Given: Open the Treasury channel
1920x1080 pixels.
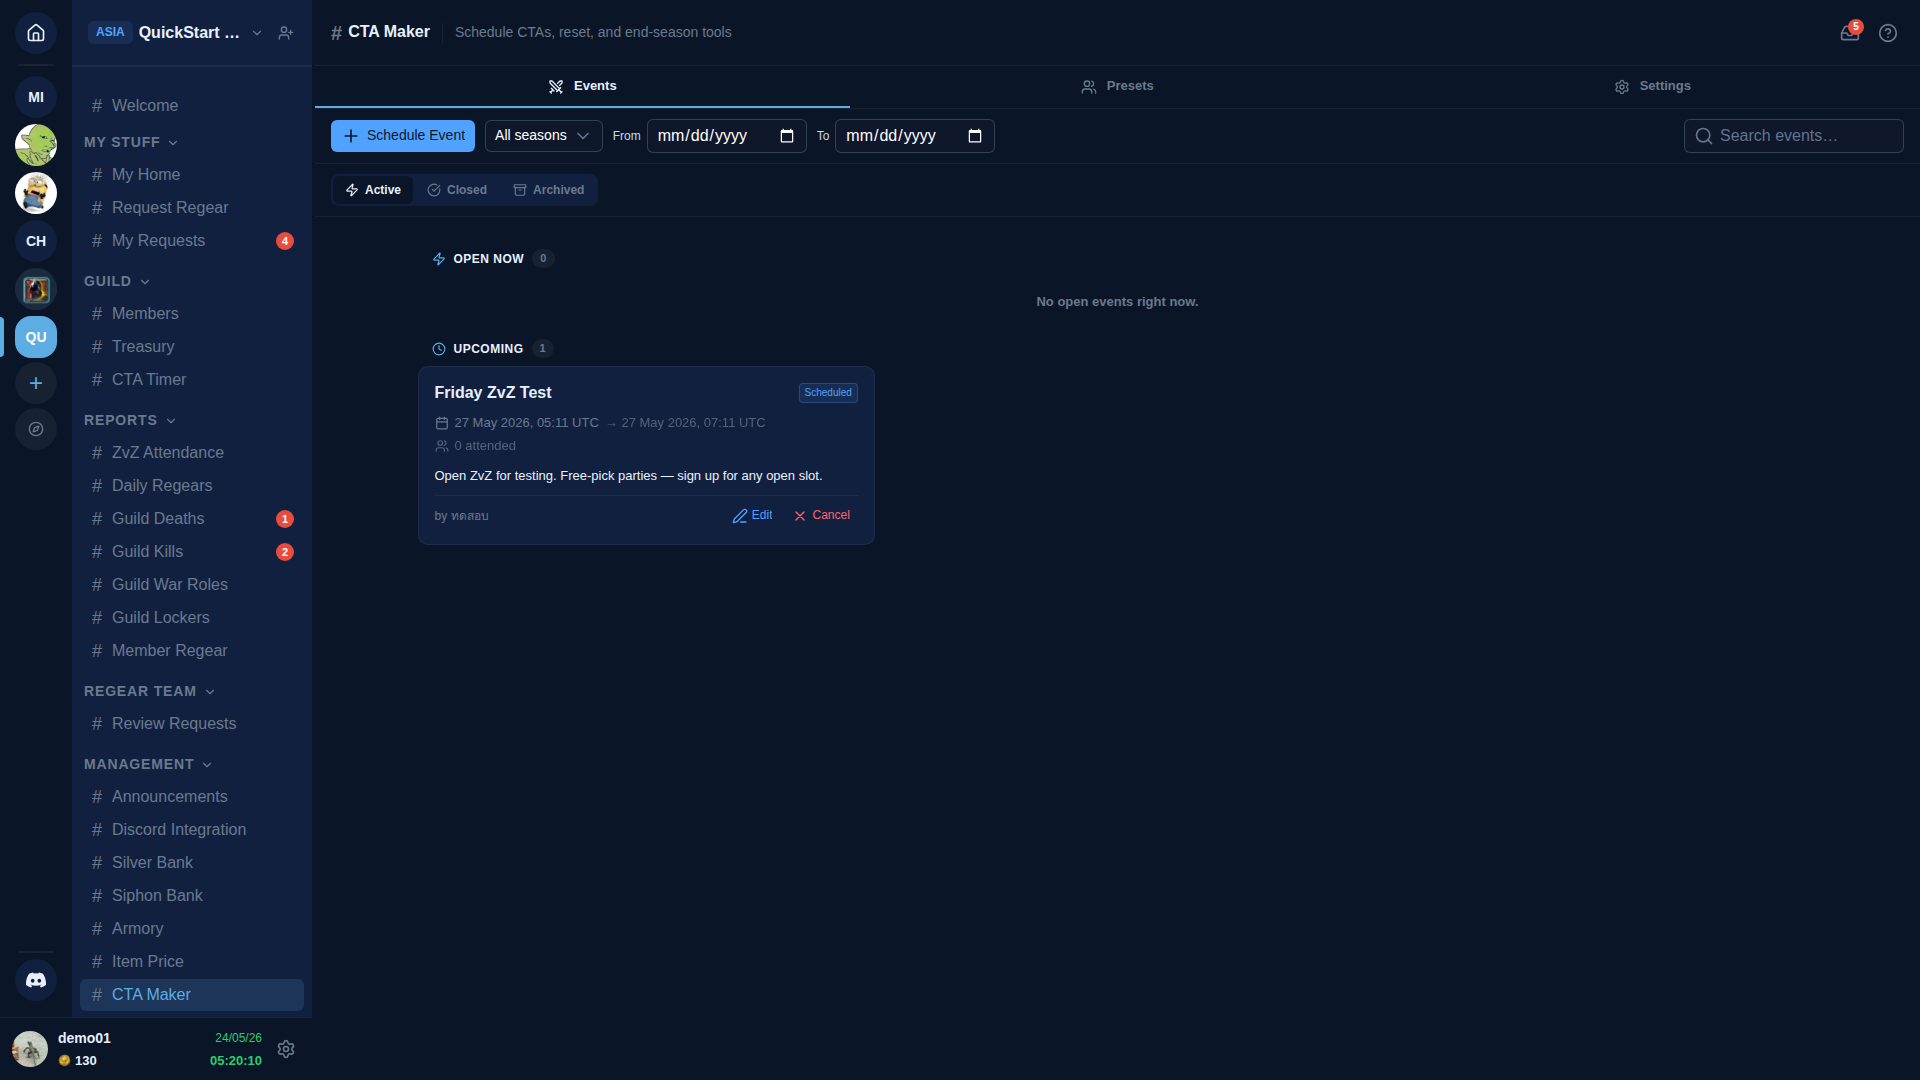Looking at the screenshot, I should 192,347.
